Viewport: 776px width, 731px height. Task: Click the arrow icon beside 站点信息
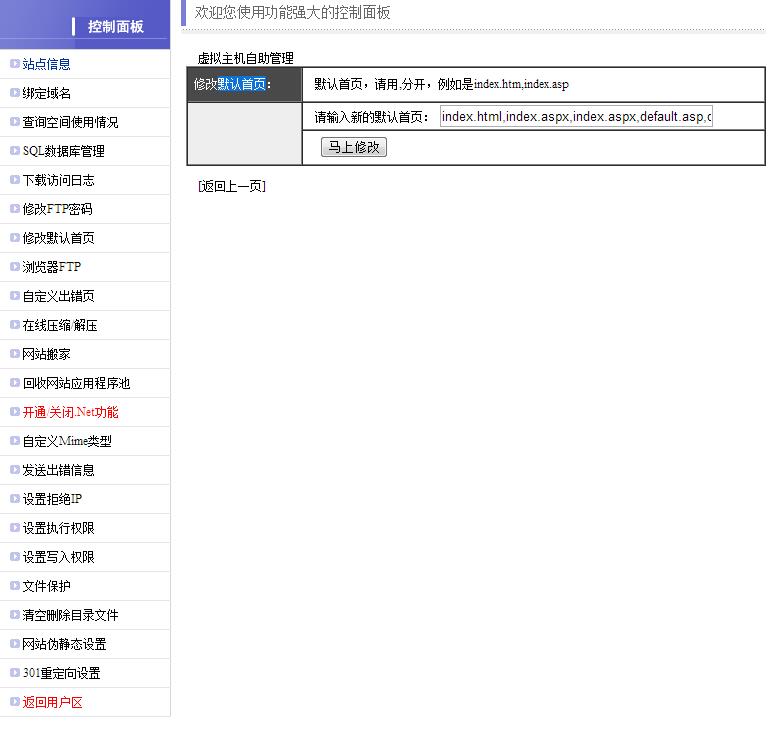14,64
